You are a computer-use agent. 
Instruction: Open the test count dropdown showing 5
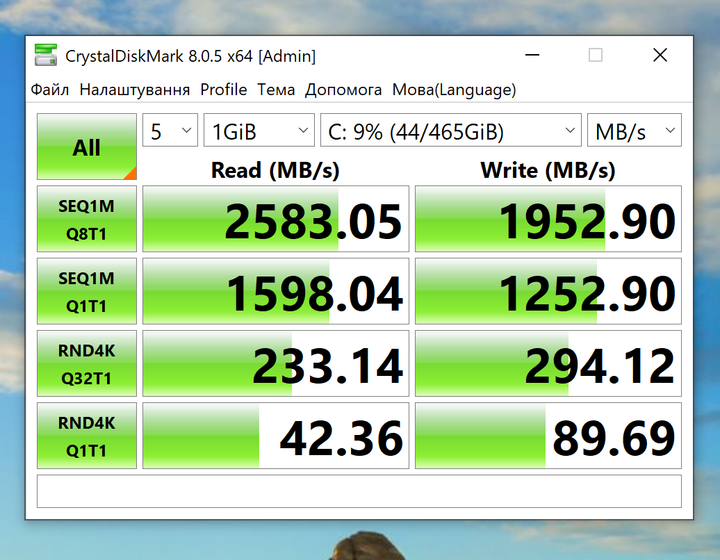170,130
